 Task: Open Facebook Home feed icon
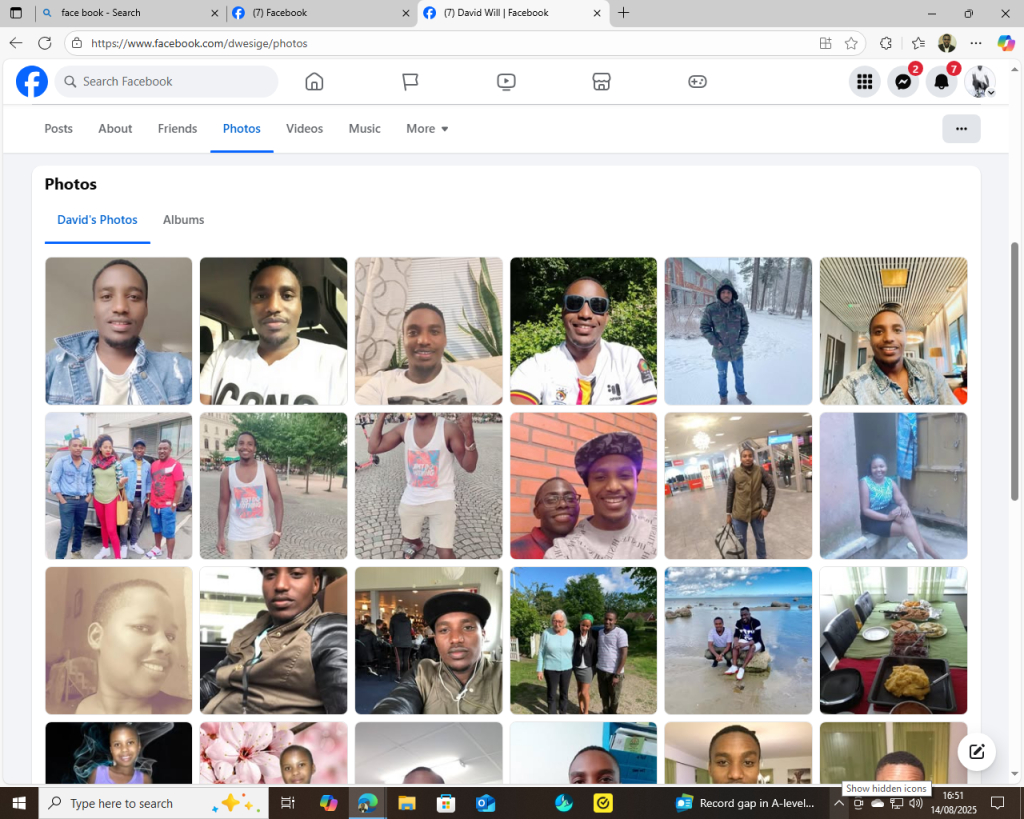point(314,82)
